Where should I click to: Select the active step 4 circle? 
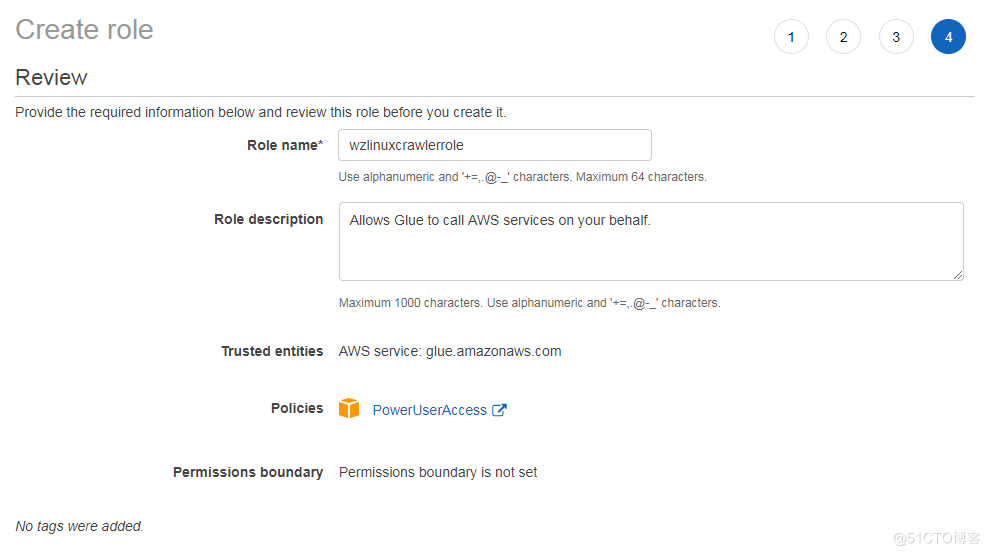click(948, 37)
